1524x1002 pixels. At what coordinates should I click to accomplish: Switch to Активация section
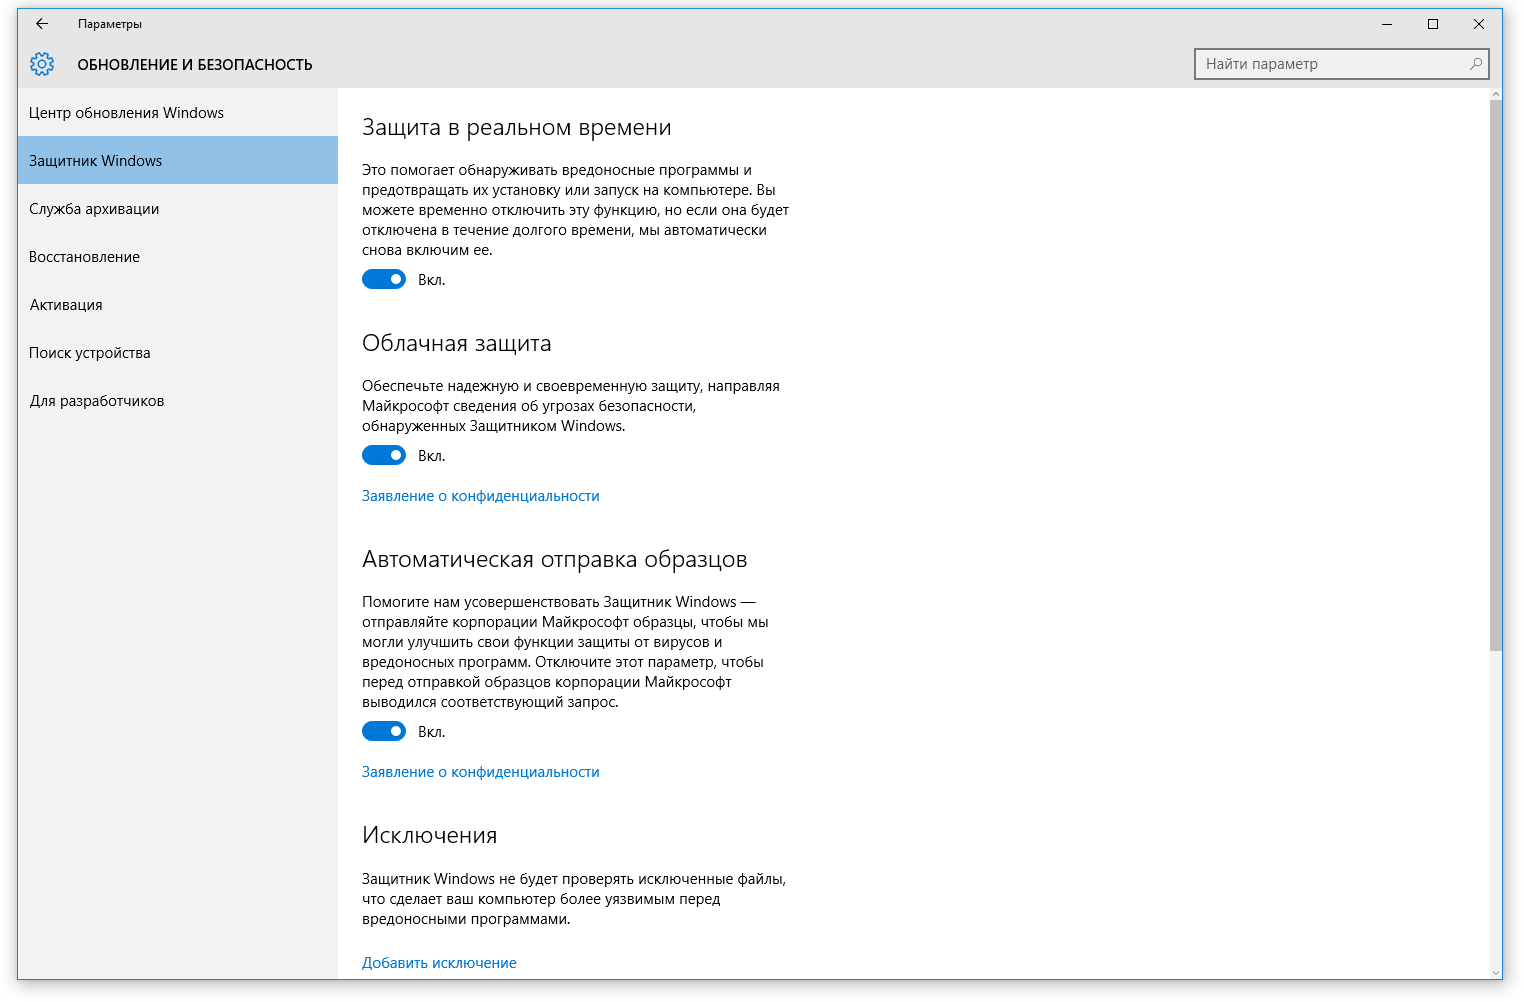(x=178, y=304)
